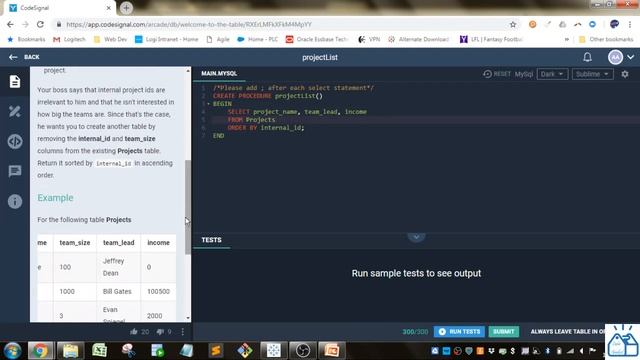The height and width of the screenshot is (360, 640).
Task: Open the VPN bookmark
Action: [369, 39]
